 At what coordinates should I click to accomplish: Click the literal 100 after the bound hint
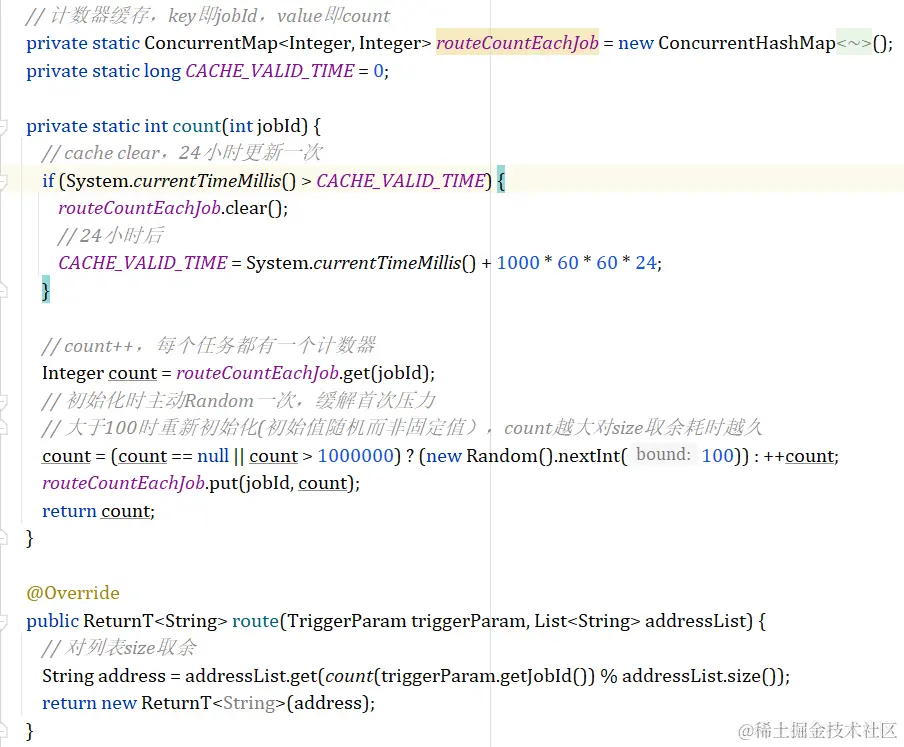click(717, 456)
